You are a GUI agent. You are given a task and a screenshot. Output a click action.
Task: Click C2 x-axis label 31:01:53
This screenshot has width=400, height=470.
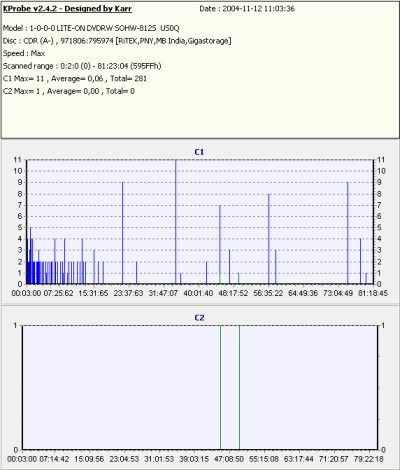pyautogui.click(x=159, y=459)
